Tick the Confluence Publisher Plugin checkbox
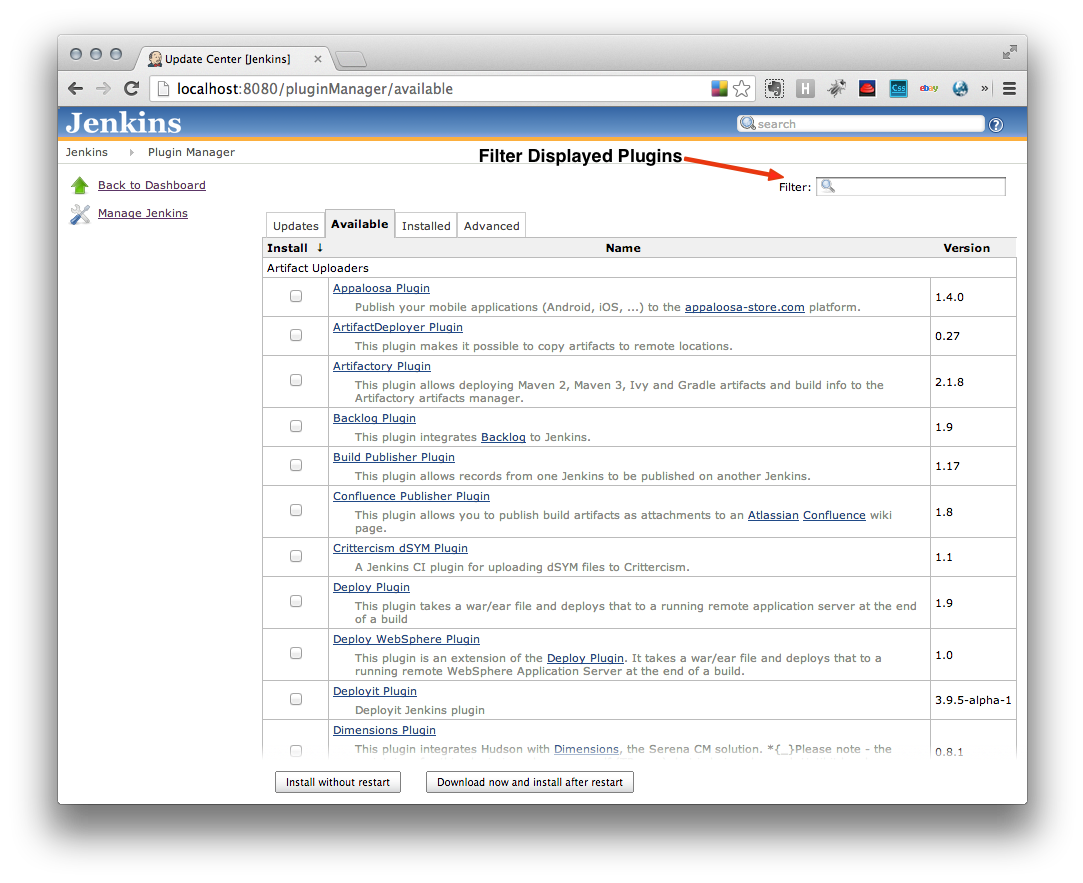 click(296, 510)
